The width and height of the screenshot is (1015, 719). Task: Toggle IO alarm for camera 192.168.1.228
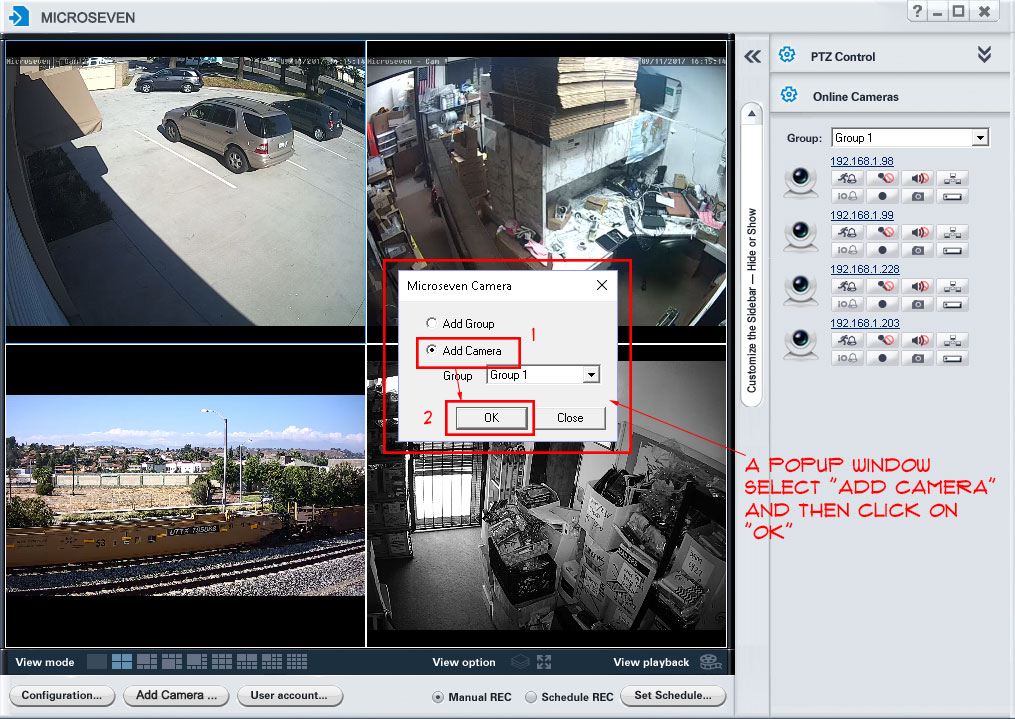tap(847, 304)
